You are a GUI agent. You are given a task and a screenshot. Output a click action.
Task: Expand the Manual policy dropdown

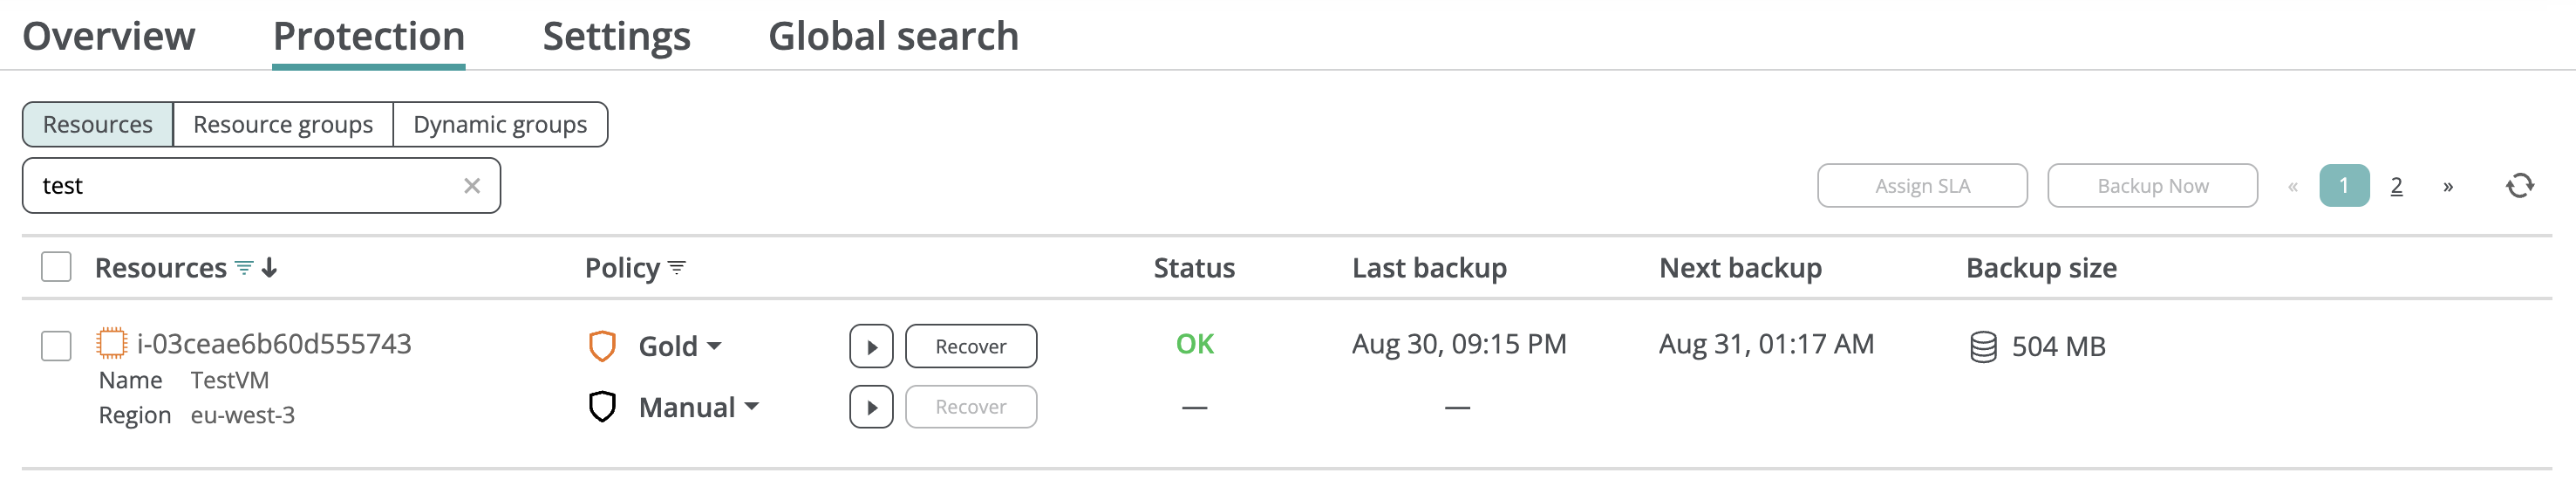tap(752, 407)
